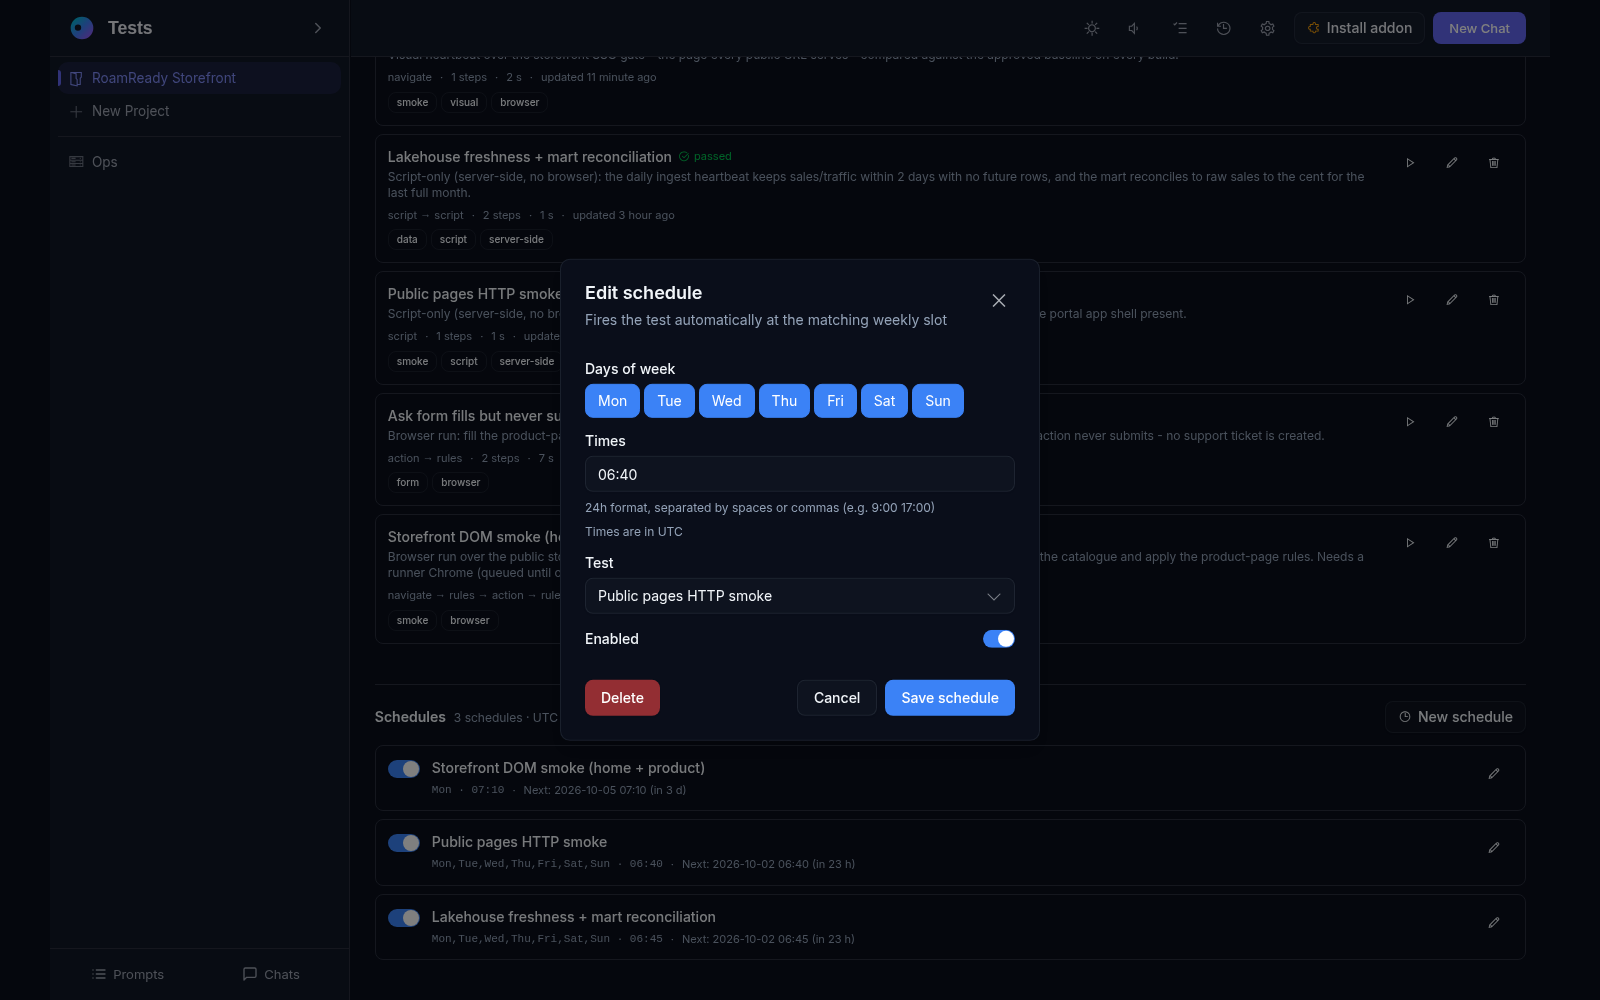Viewport: 1600px width, 1000px height.
Task: Open the Test dropdown showing Public pages HTTP smoke
Action: 800,596
